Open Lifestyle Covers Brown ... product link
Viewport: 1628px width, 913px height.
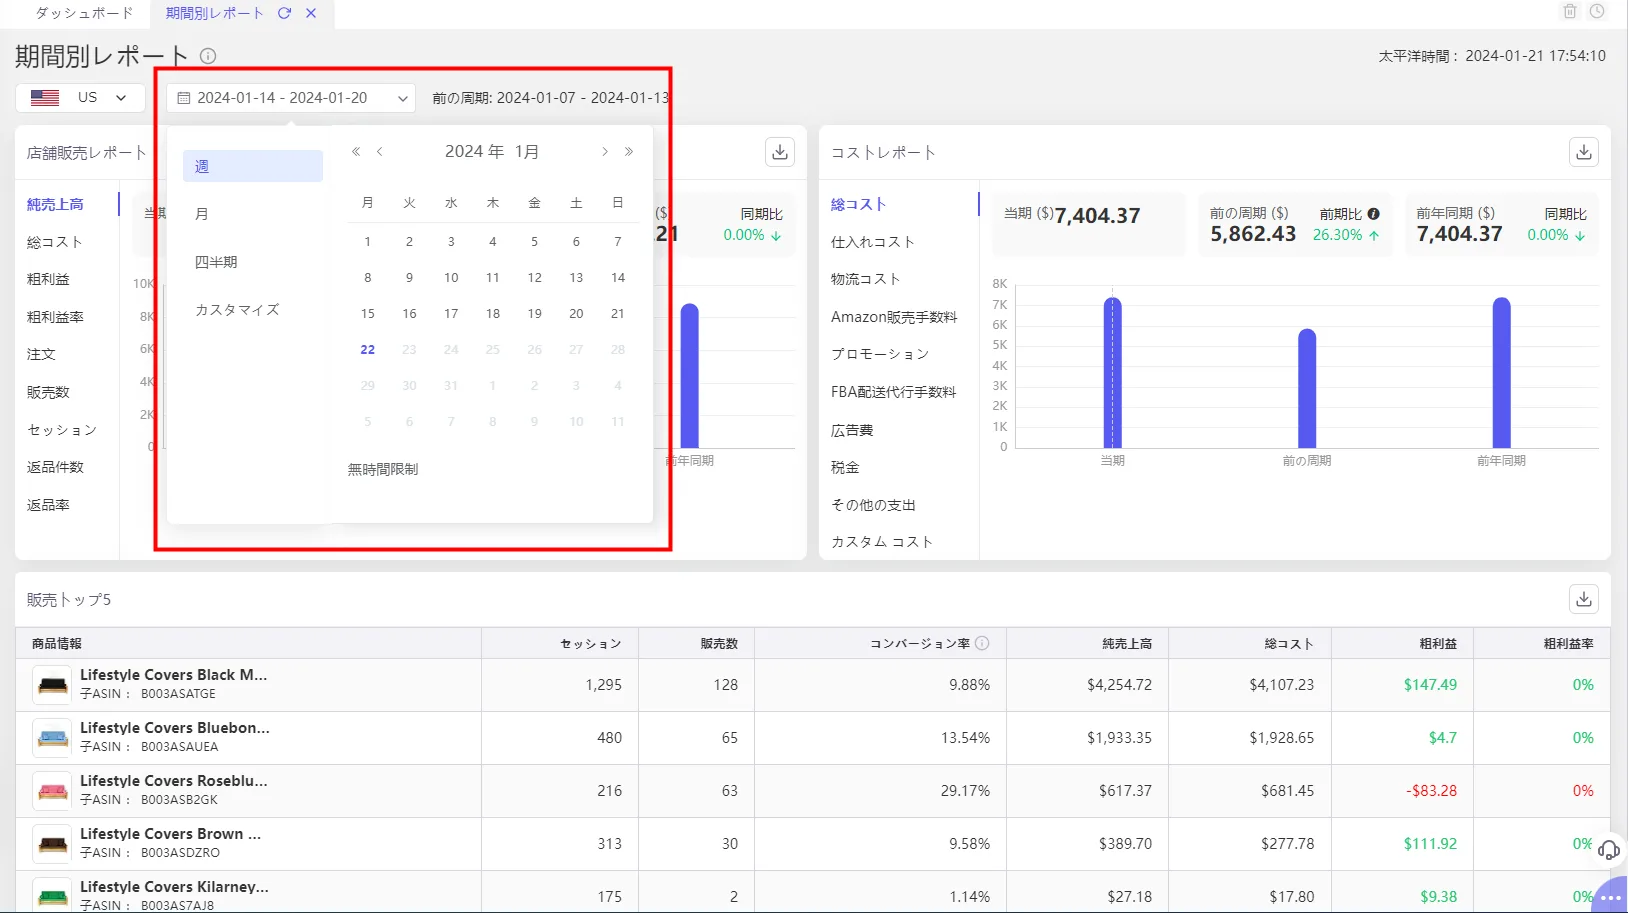(171, 834)
